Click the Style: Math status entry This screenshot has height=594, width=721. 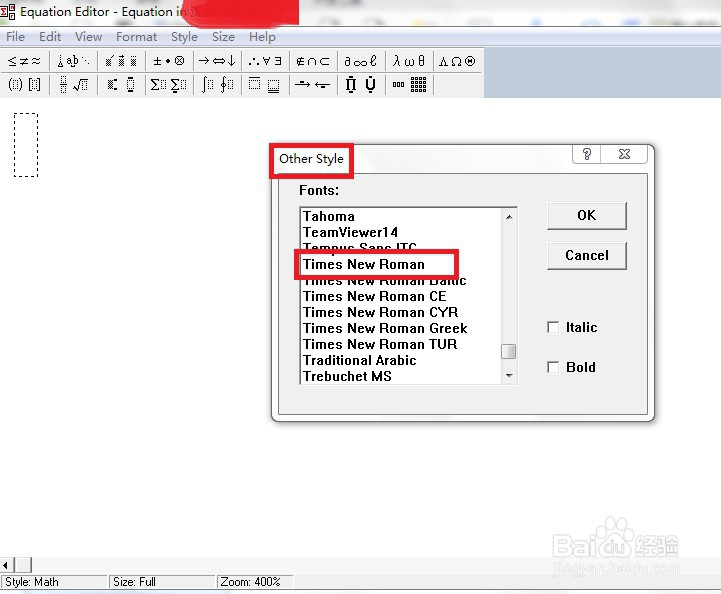(54, 582)
